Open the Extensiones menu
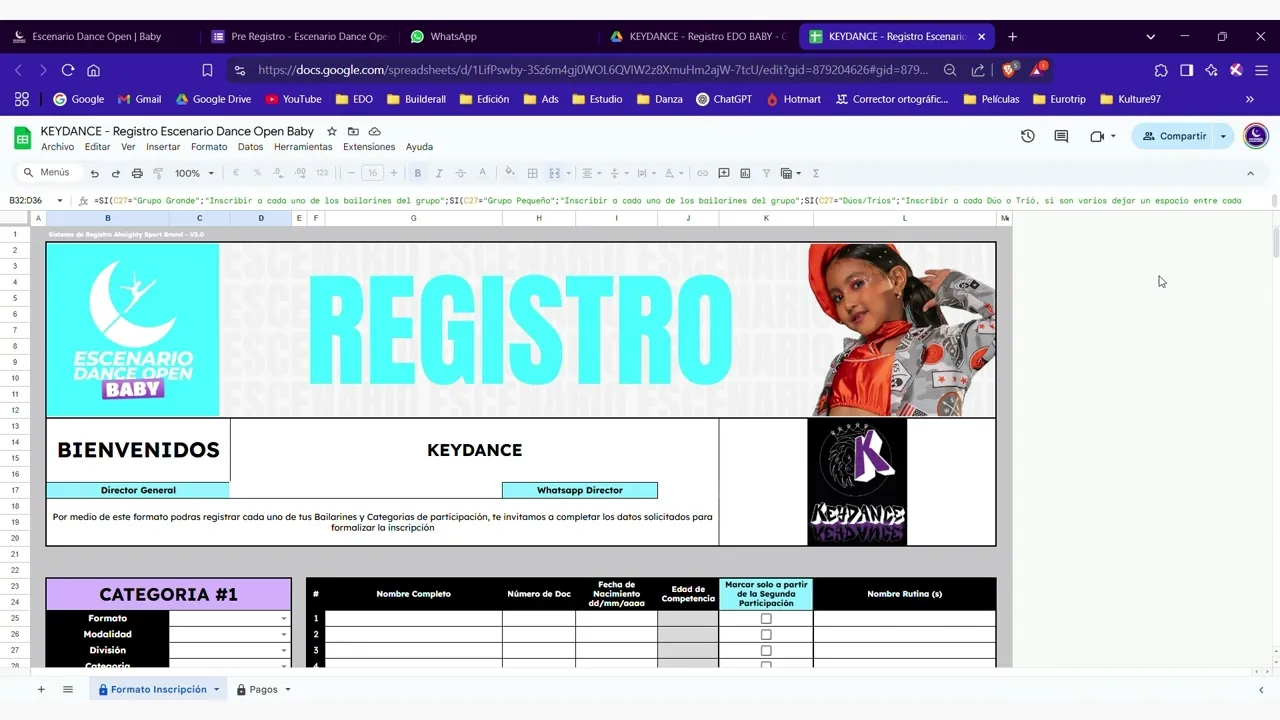This screenshot has width=1280, height=720. tap(369, 147)
